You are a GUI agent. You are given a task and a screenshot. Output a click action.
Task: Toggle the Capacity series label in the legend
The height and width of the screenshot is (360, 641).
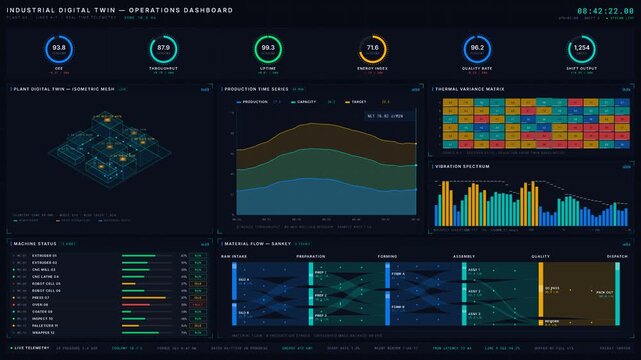click(307, 102)
